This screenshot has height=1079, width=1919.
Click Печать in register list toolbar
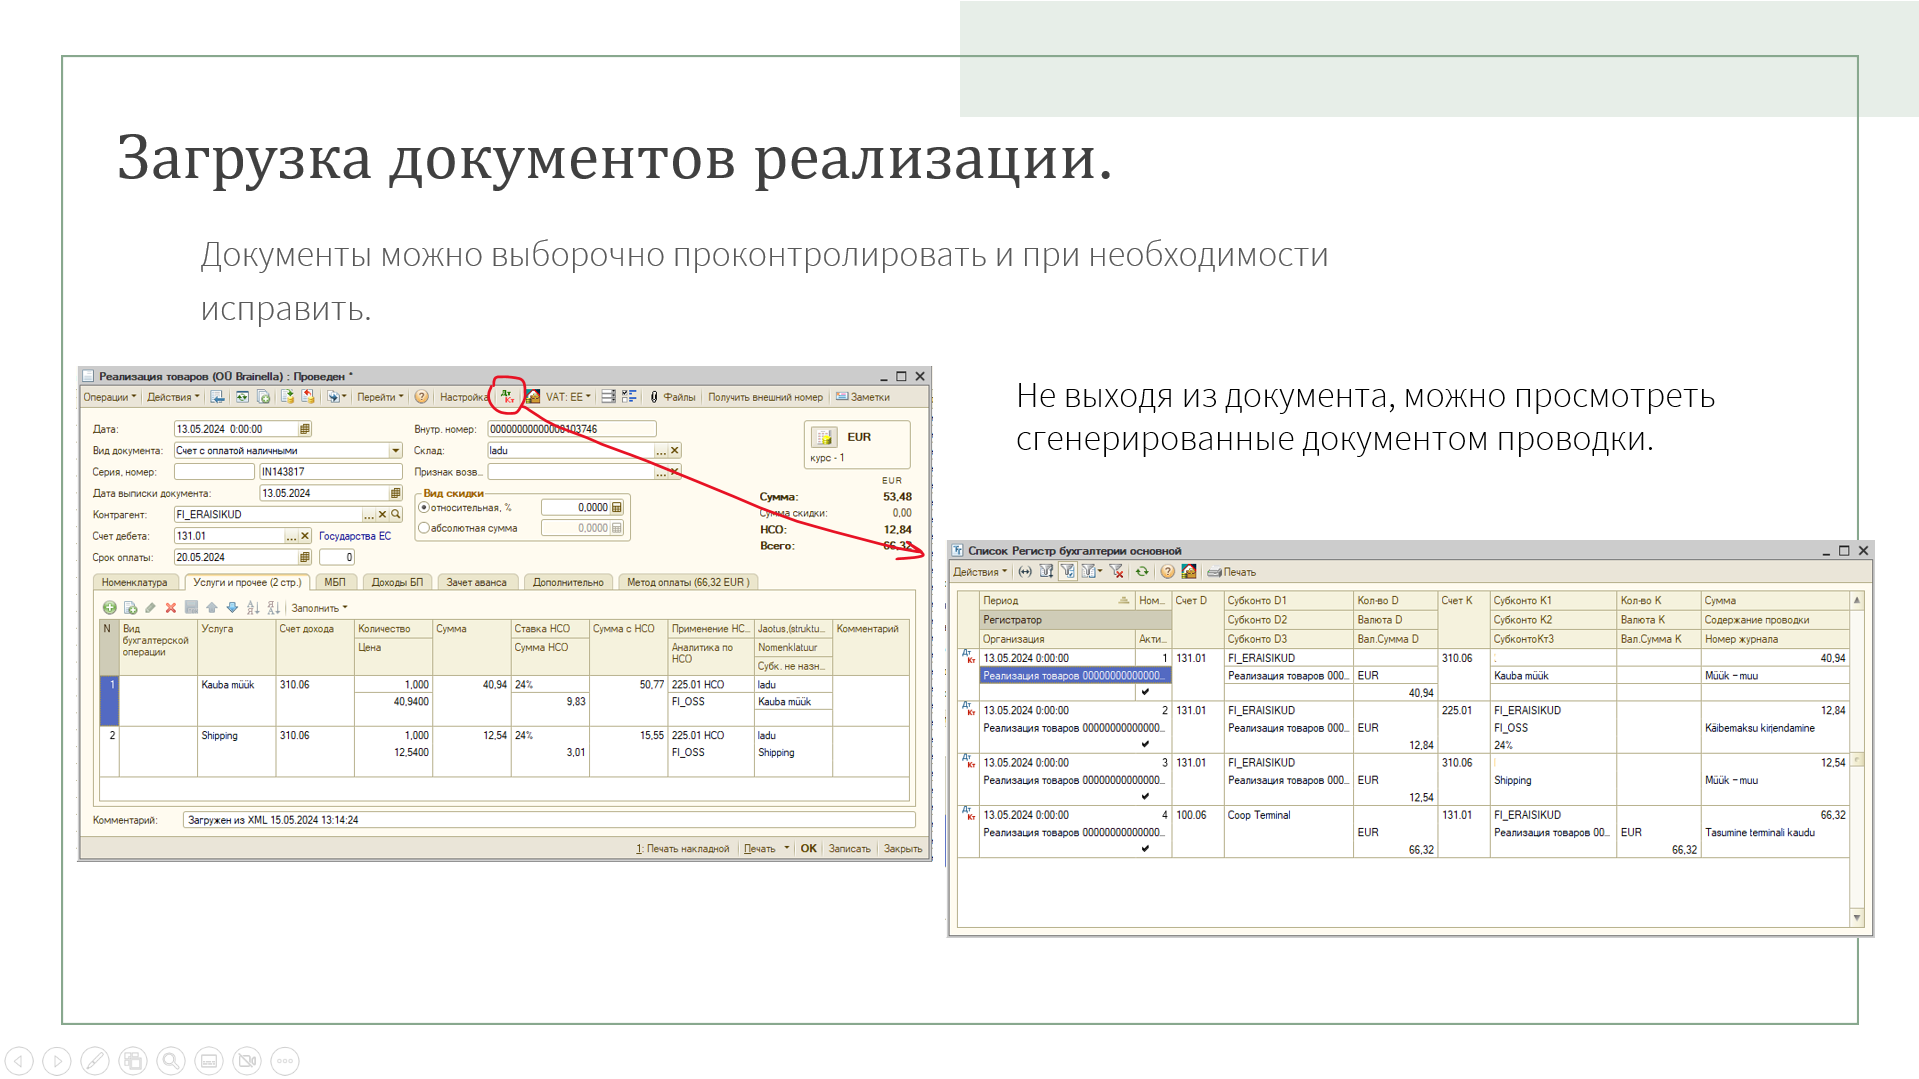(1232, 572)
